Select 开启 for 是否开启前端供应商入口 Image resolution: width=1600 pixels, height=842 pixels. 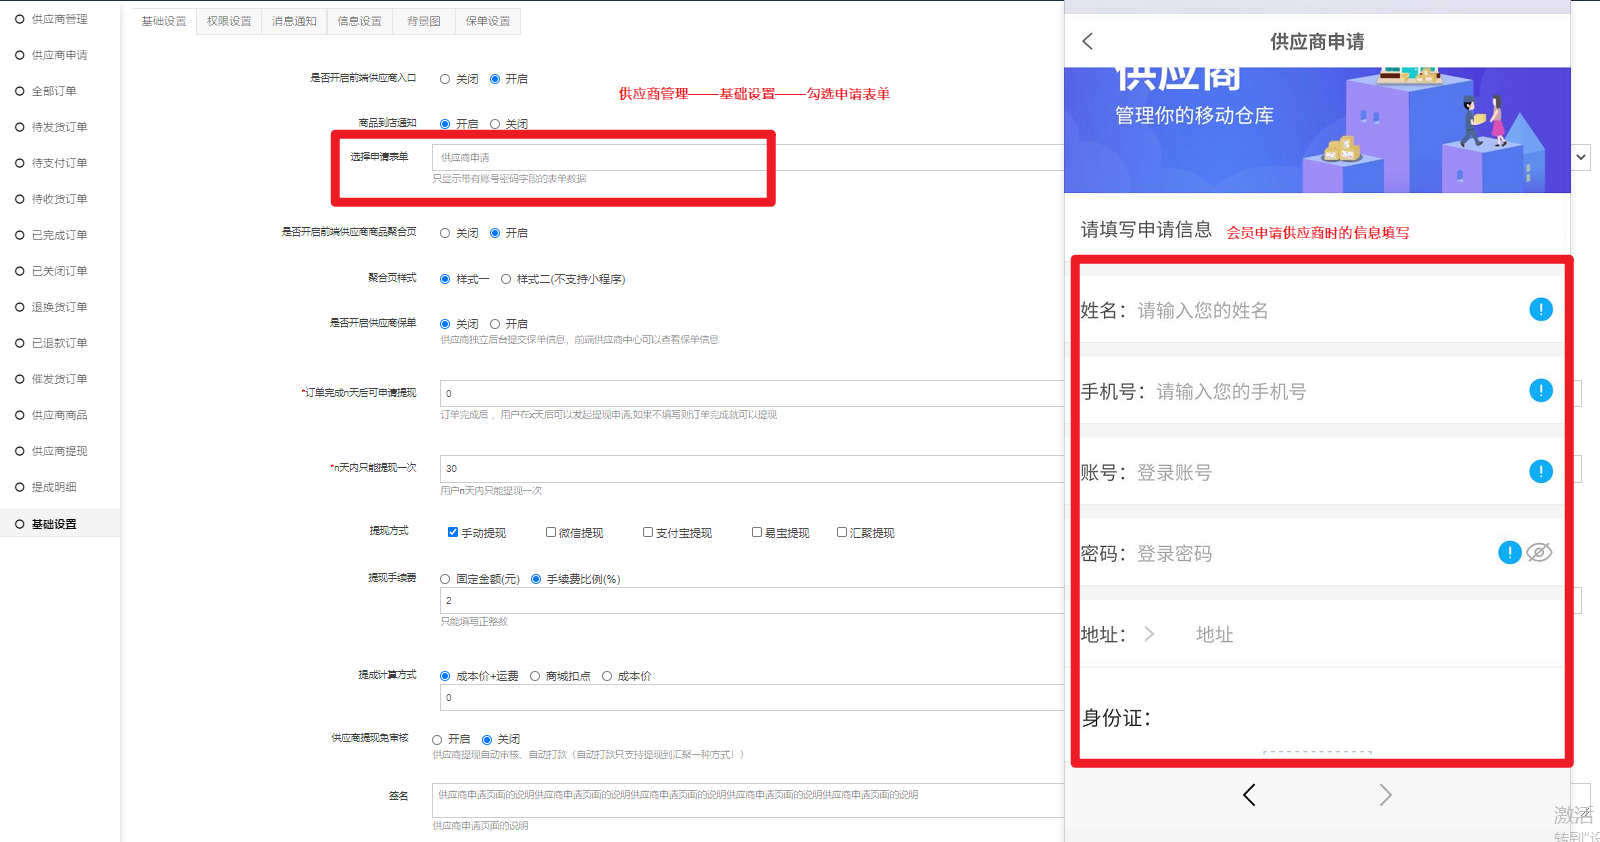click(495, 79)
